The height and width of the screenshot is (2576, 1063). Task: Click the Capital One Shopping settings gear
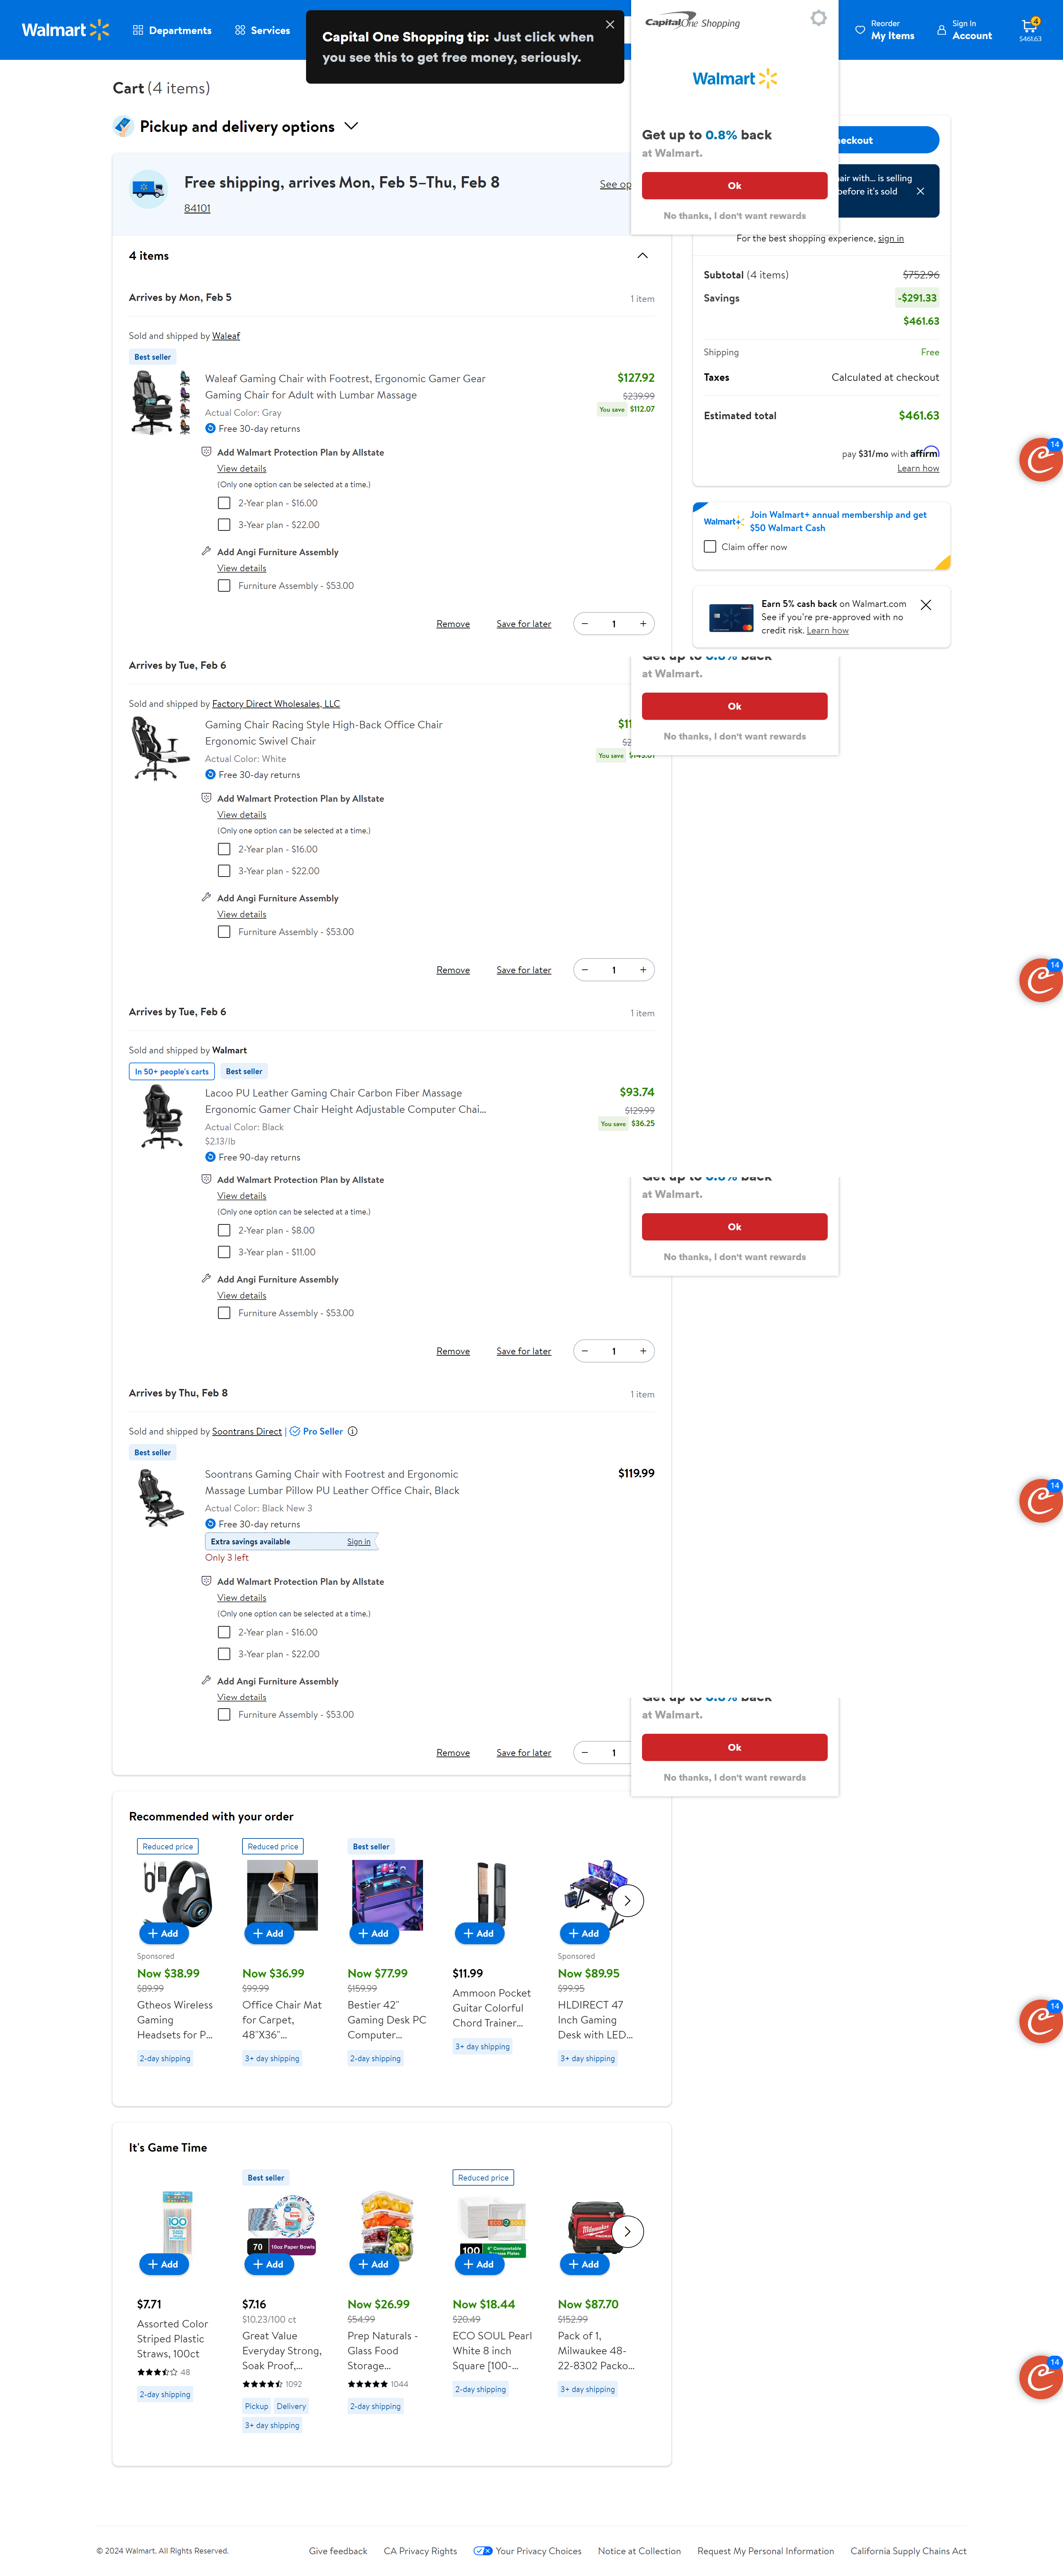pyautogui.click(x=818, y=18)
